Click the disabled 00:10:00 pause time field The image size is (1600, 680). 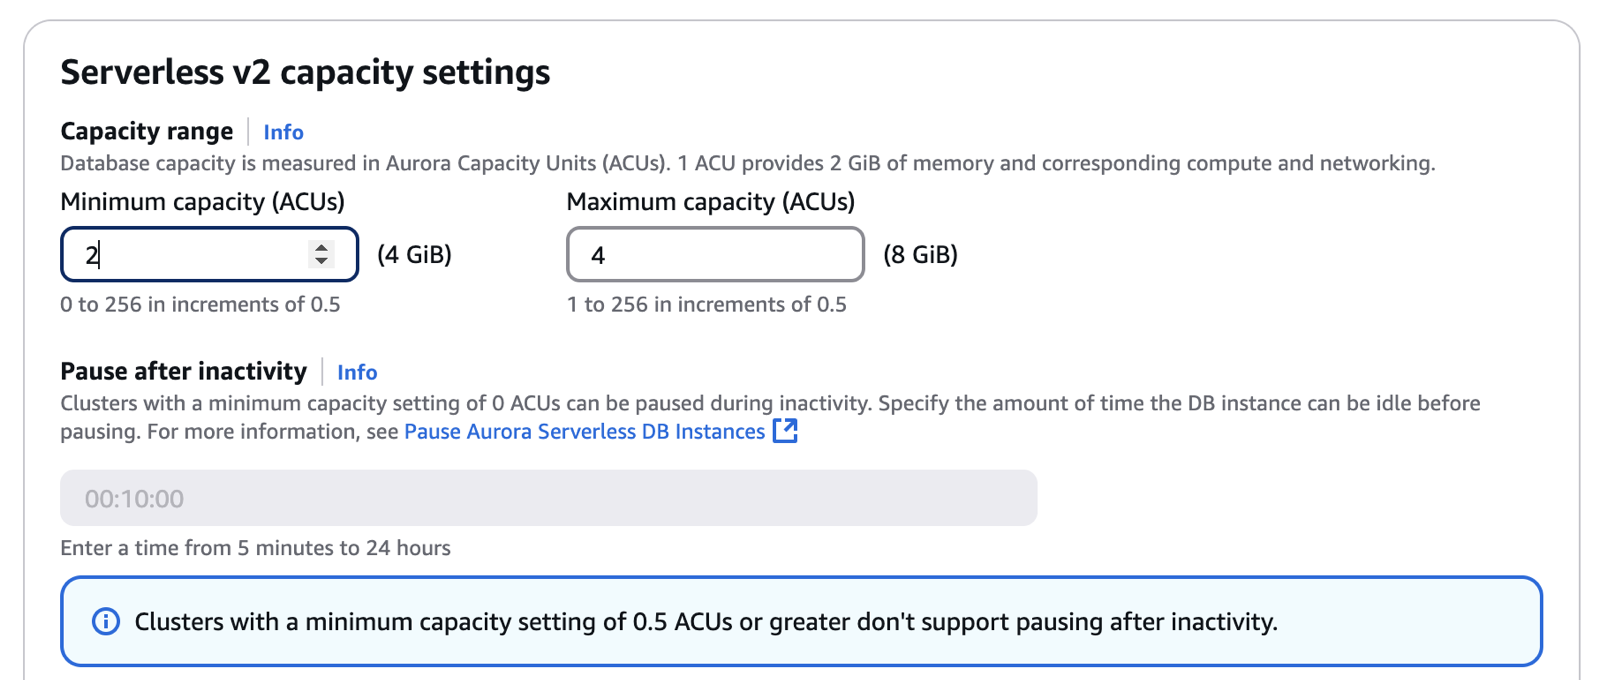tap(548, 498)
